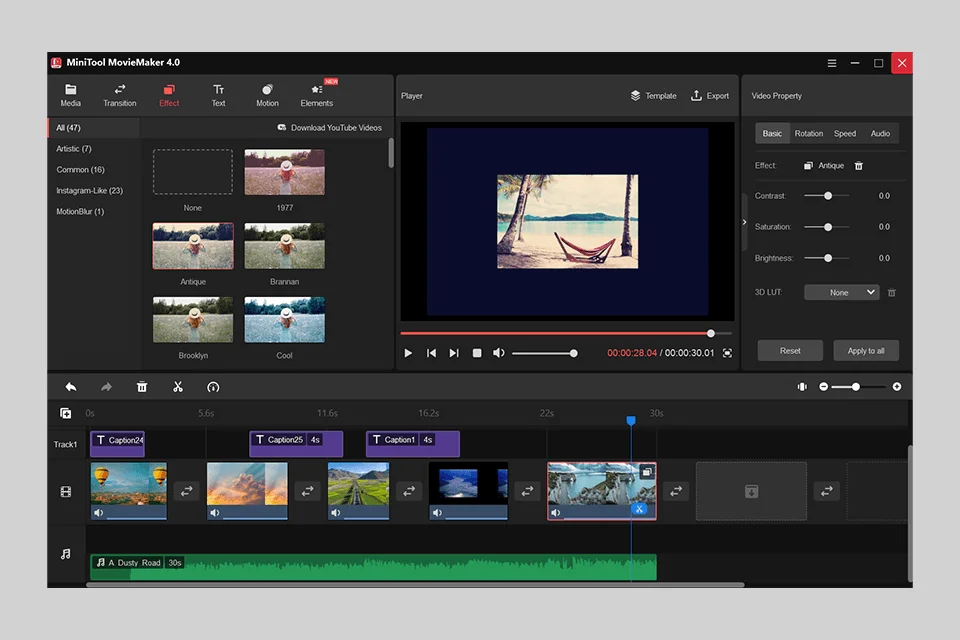
Task: Zoom out the timeline
Action: click(x=823, y=386)
